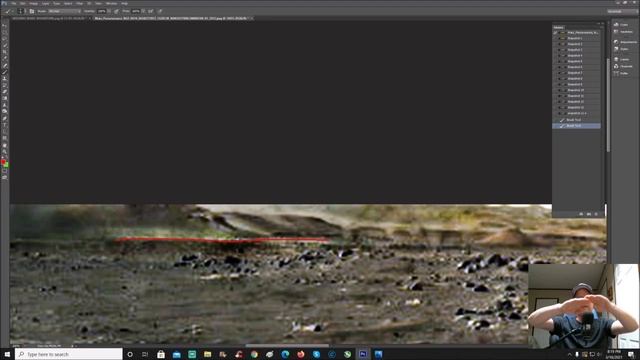Select the highlighted last Brush Tool state

tap(576, 126)
